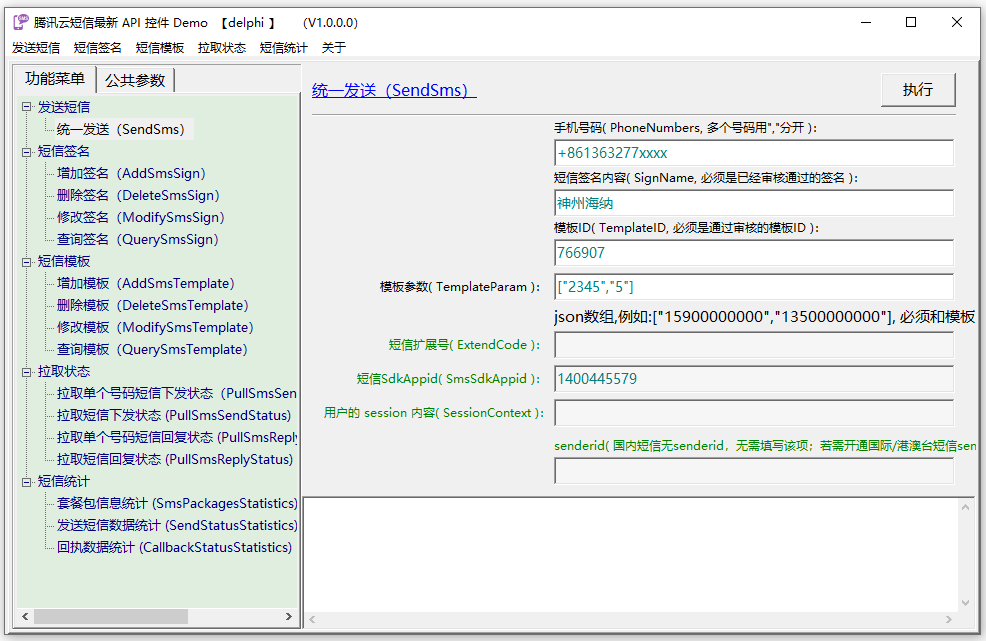Screen dimensions: 986x641
Task: Click output area scroll right arrow
Action: (949, 620)
